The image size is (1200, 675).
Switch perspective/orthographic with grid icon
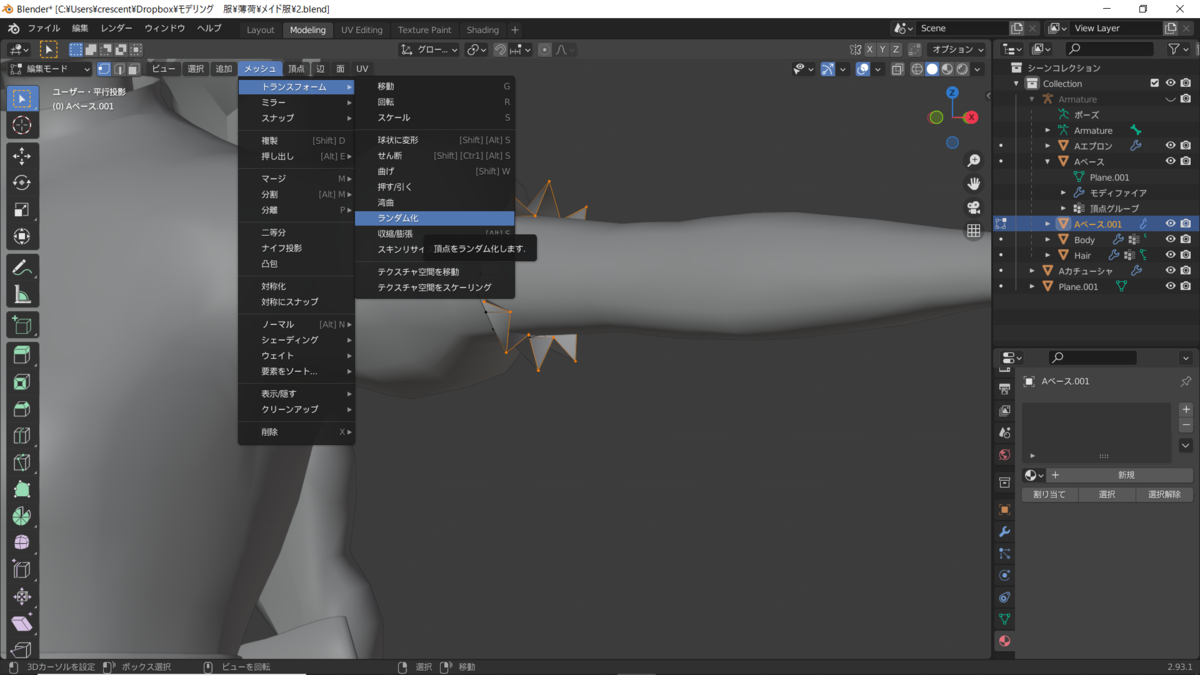click(973, 230)
